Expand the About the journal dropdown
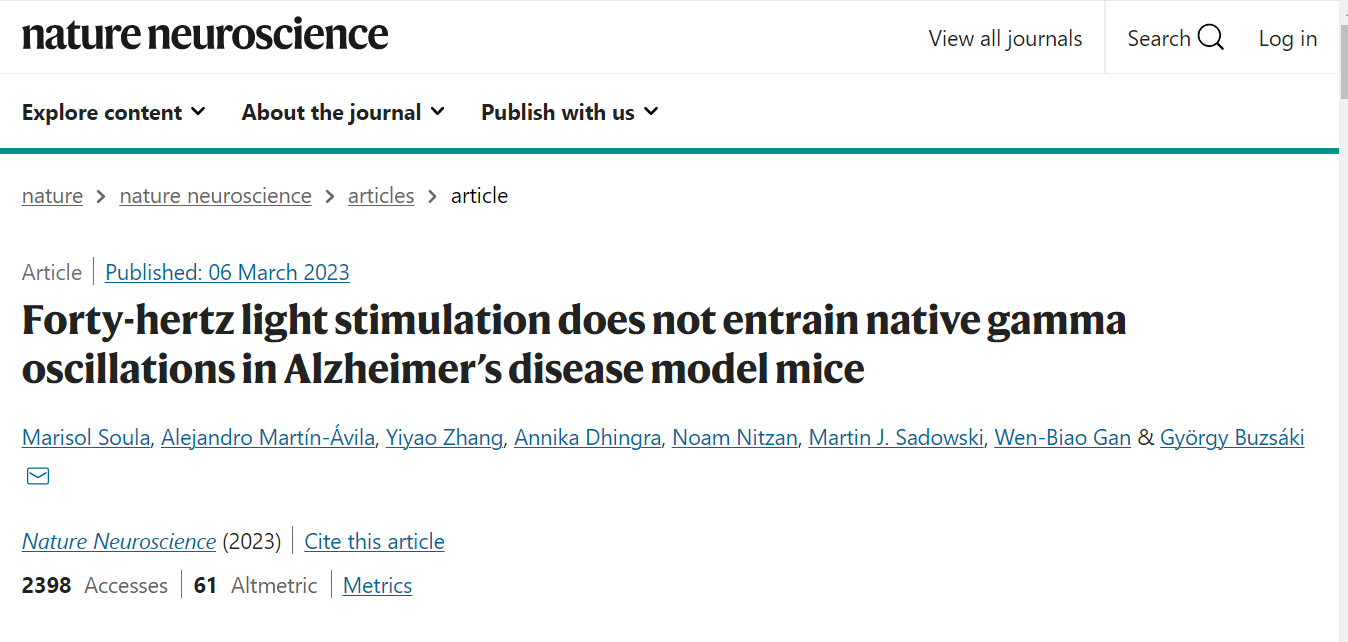The width and height of the screenshot is (1348, 642). [x=343, y=112]
